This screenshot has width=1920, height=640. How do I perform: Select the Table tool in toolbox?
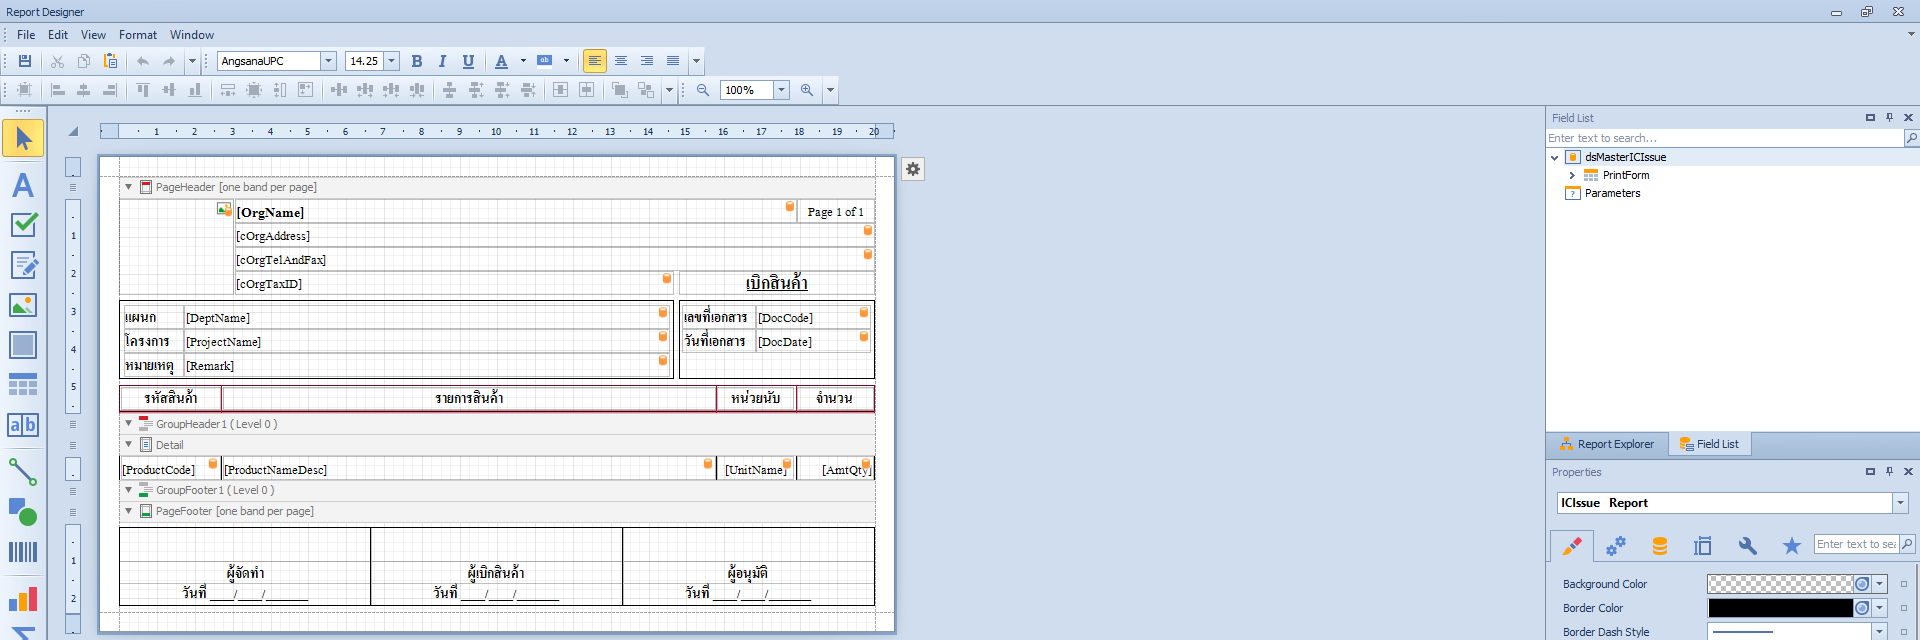(23, 385)
